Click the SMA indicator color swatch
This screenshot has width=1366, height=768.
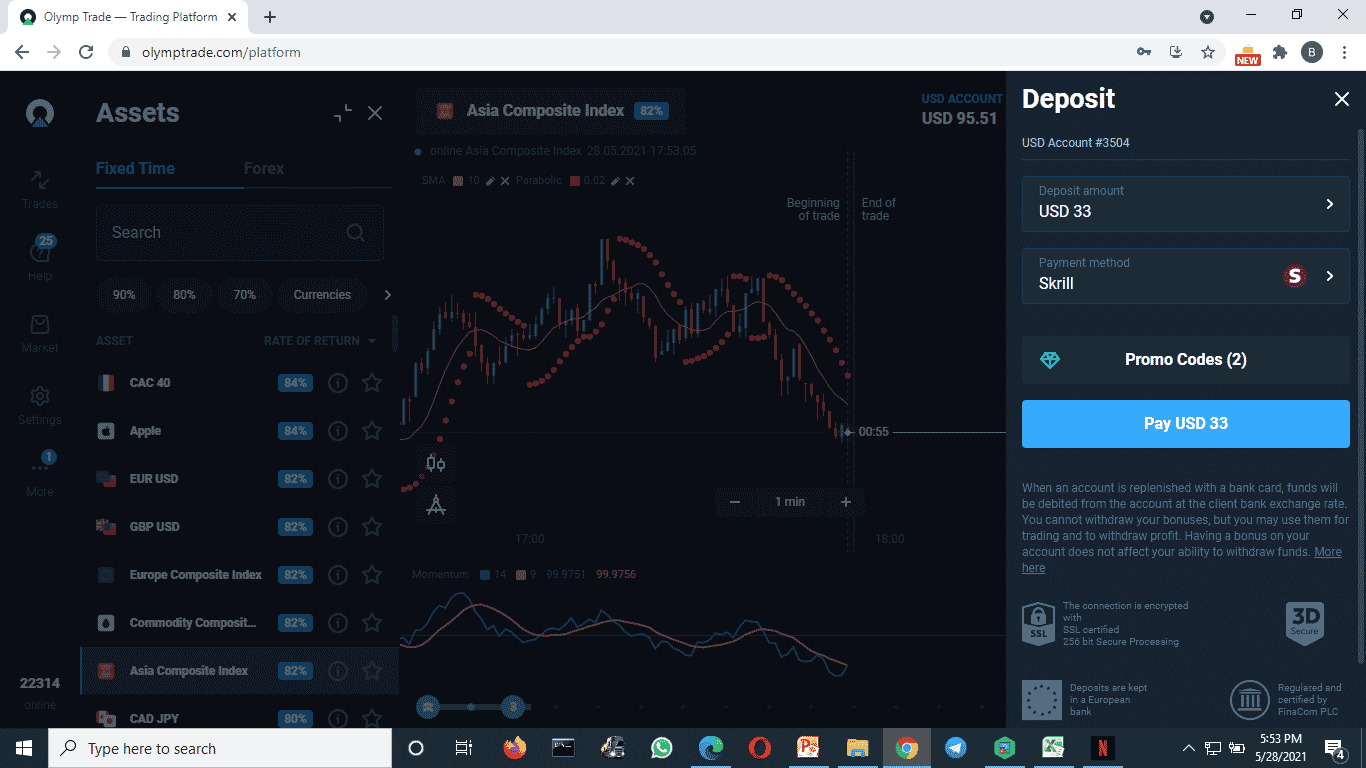tap(458, 181)
